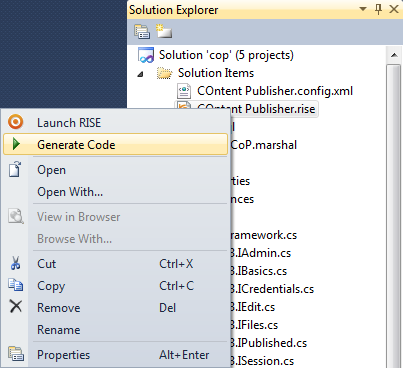Click the green Generate Code play icon
403x368 pixels.
pyautogui.click(x=16, y=144)
